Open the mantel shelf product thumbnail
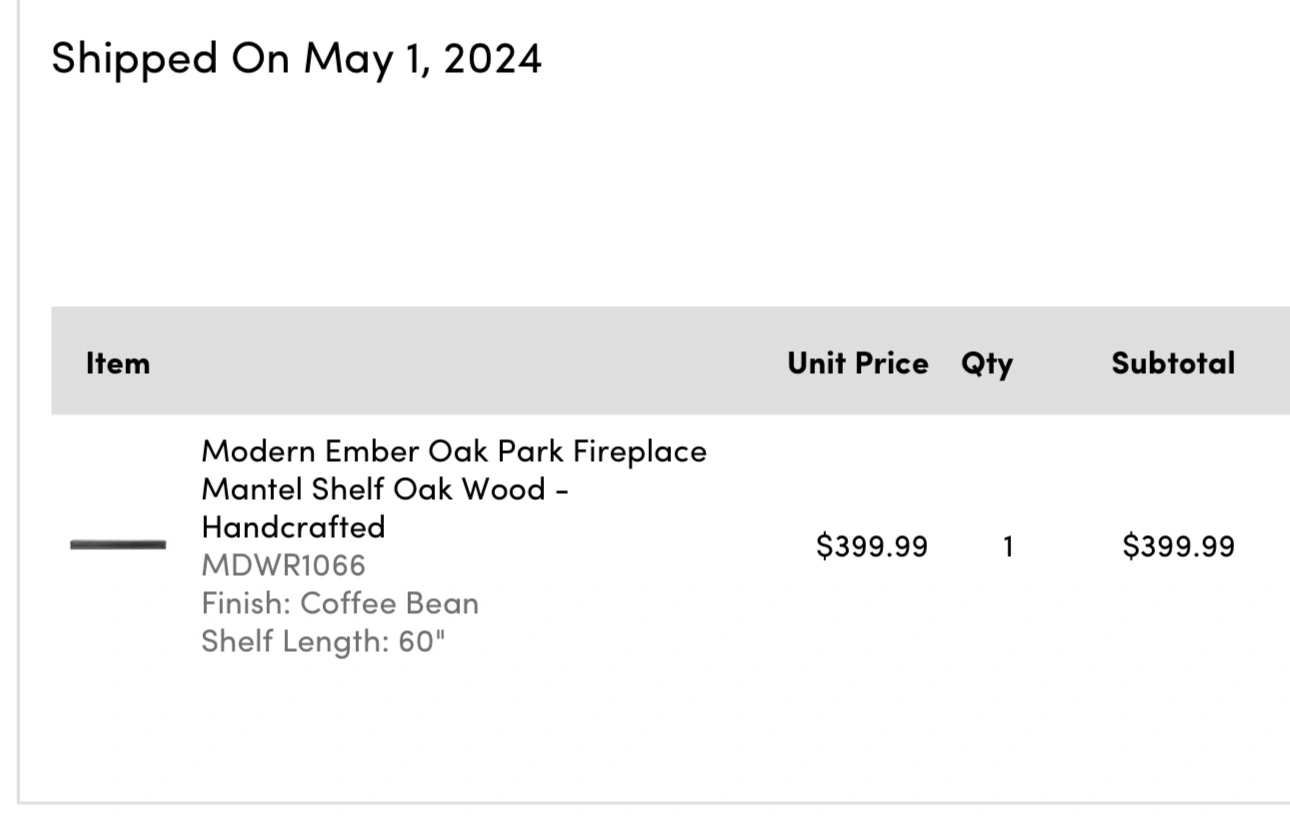The image size is (1290, 823). [x=118, y=545]
